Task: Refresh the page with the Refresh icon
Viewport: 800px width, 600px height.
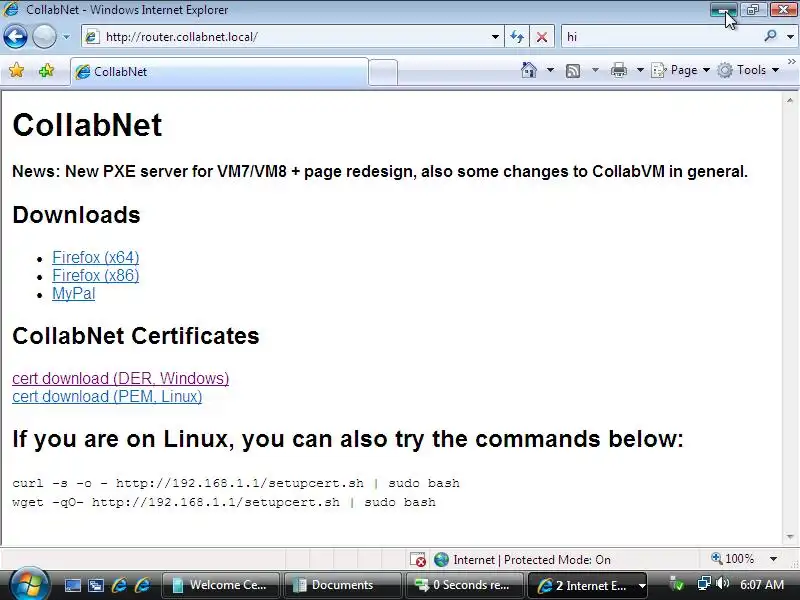Action: (x=517, y=37)
